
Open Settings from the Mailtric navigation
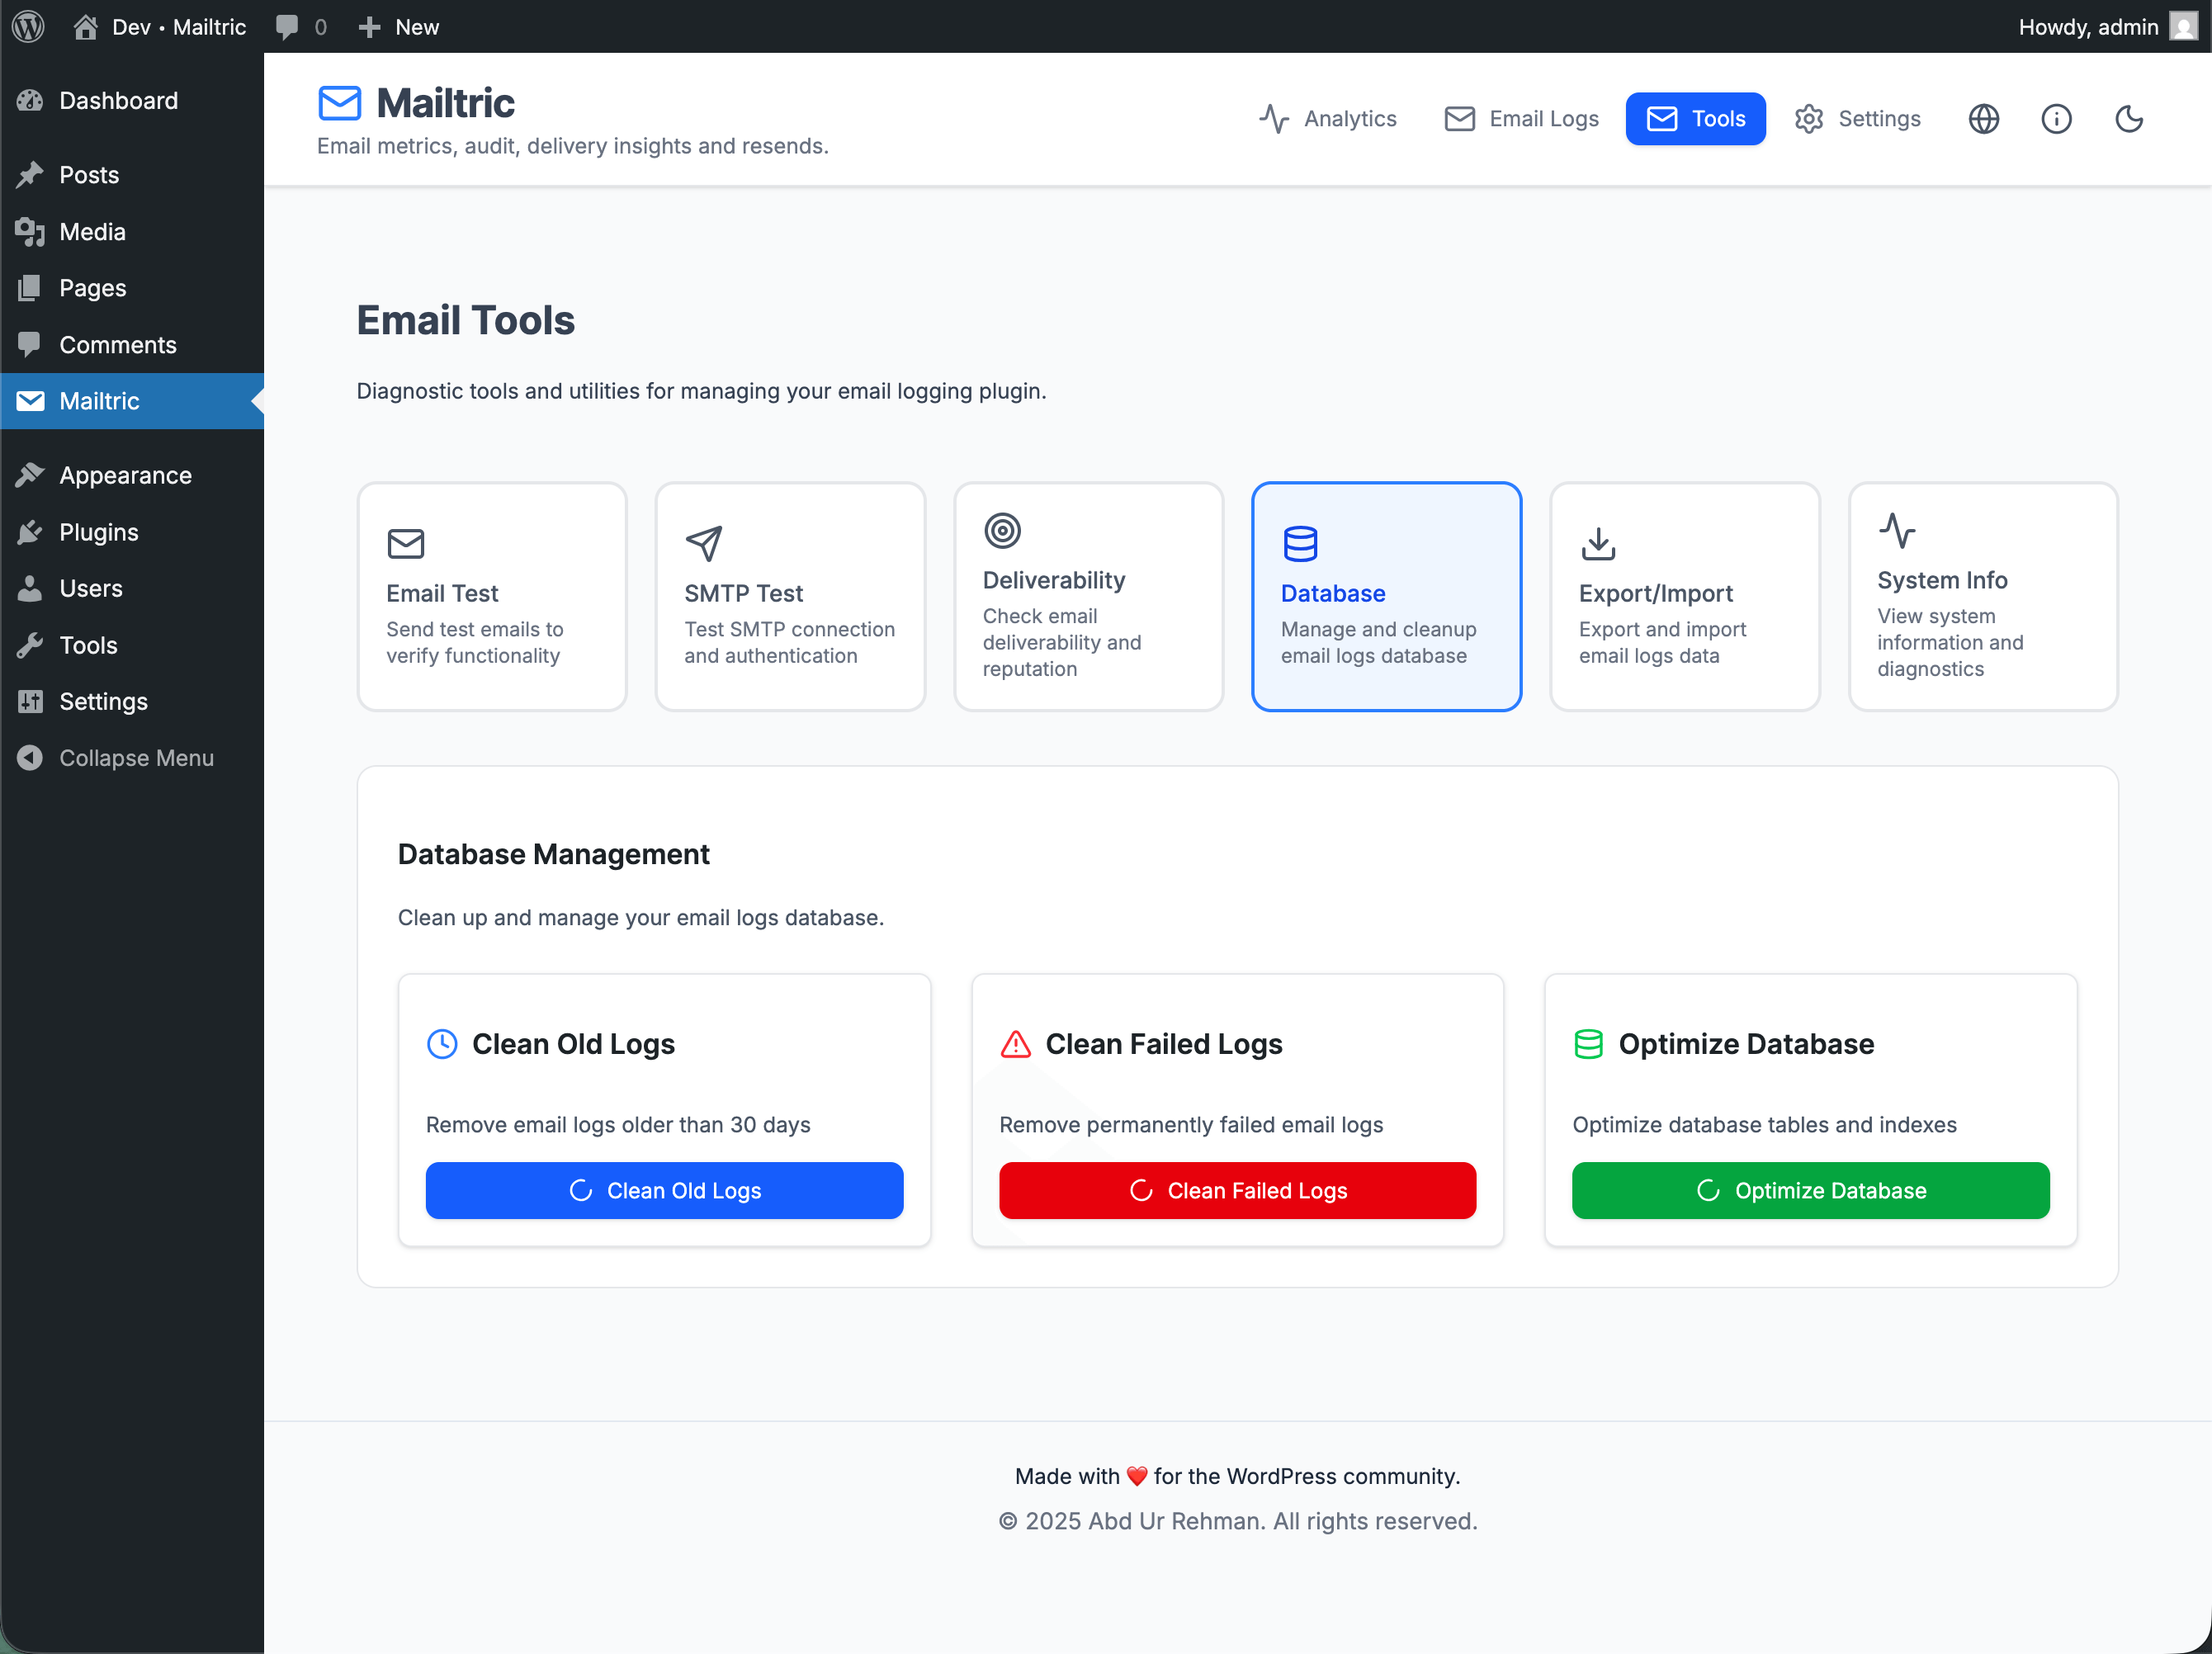(x=1857, y=118)
